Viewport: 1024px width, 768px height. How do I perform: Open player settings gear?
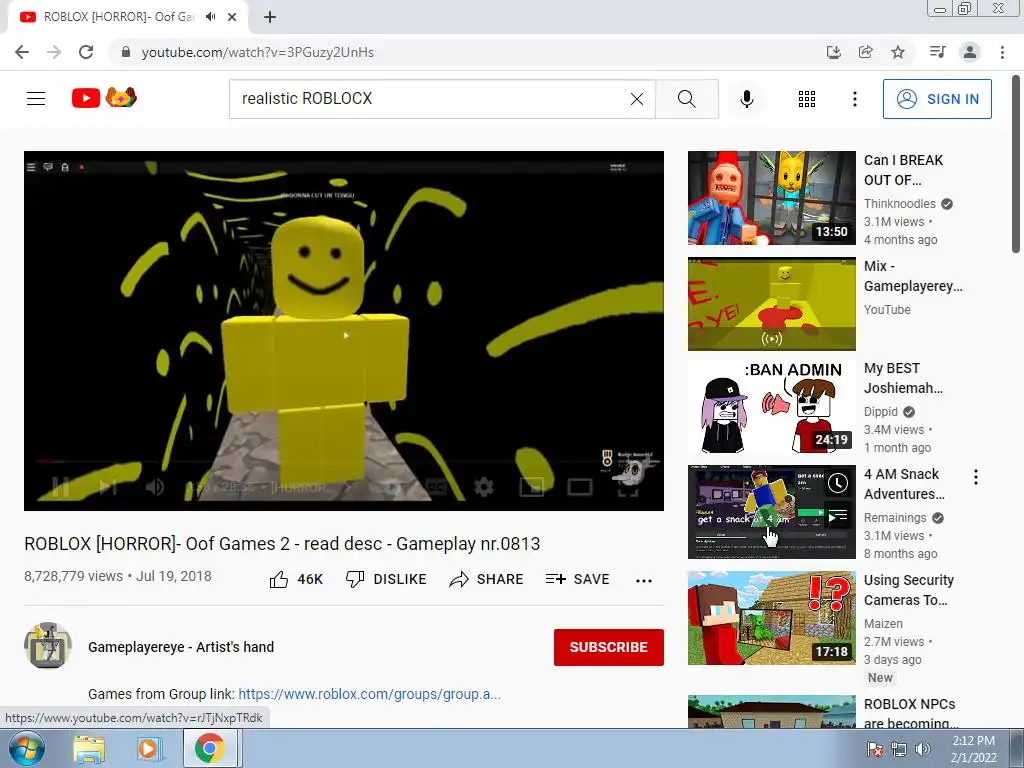[x=483, y=487]
